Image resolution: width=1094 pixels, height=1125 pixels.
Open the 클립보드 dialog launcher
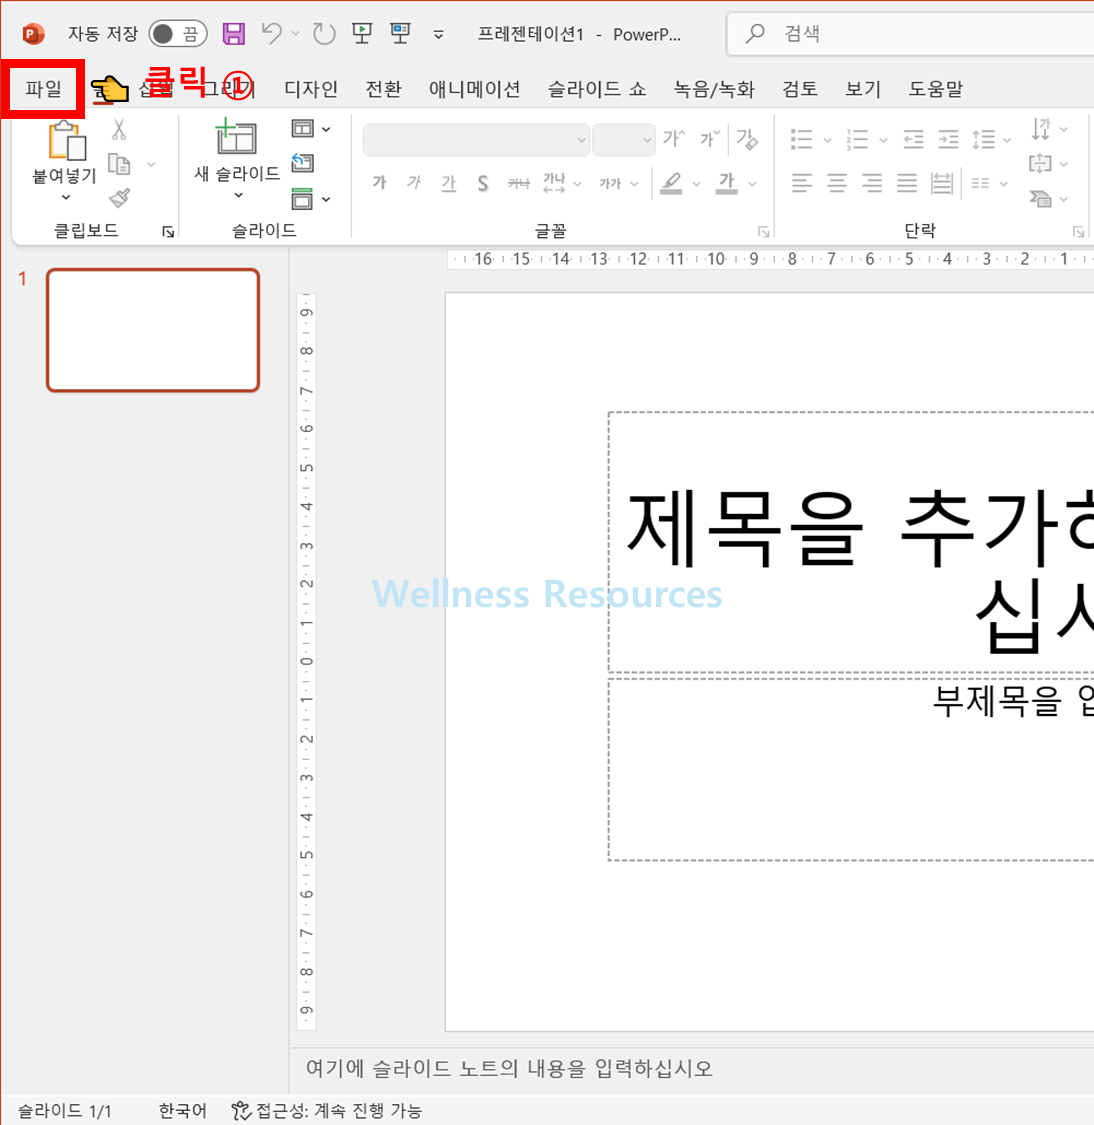[x=168, y=231]
